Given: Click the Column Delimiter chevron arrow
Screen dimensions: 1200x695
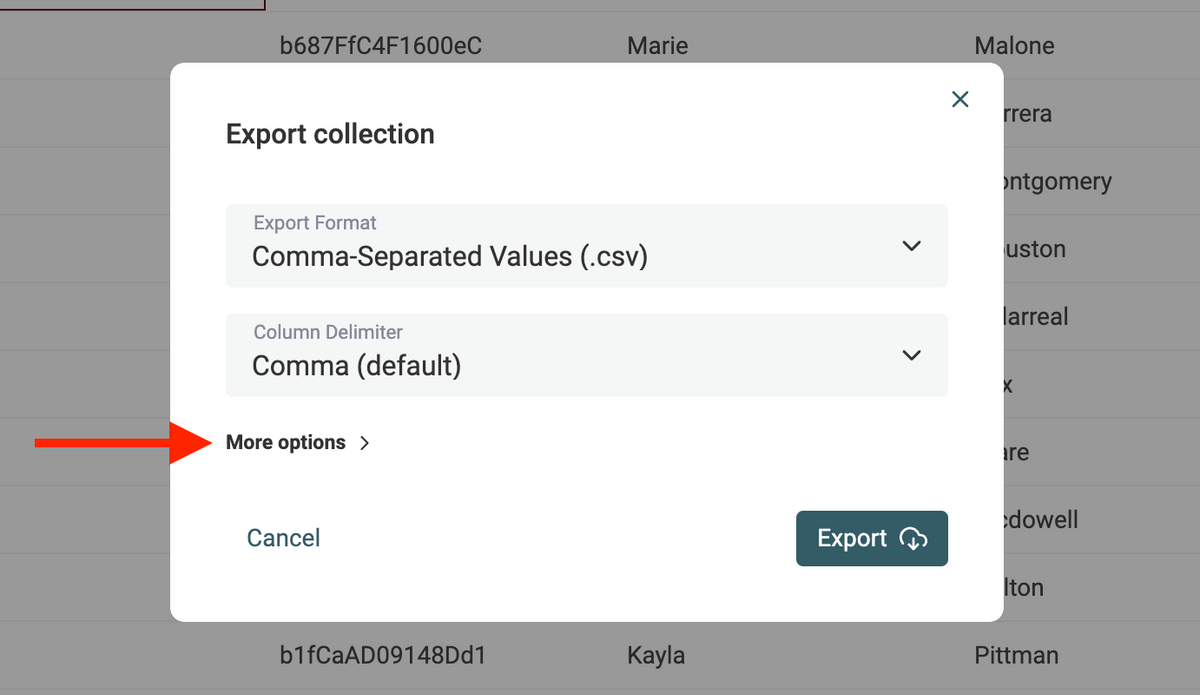Looking at the screenshot, I should click(911, 355).
